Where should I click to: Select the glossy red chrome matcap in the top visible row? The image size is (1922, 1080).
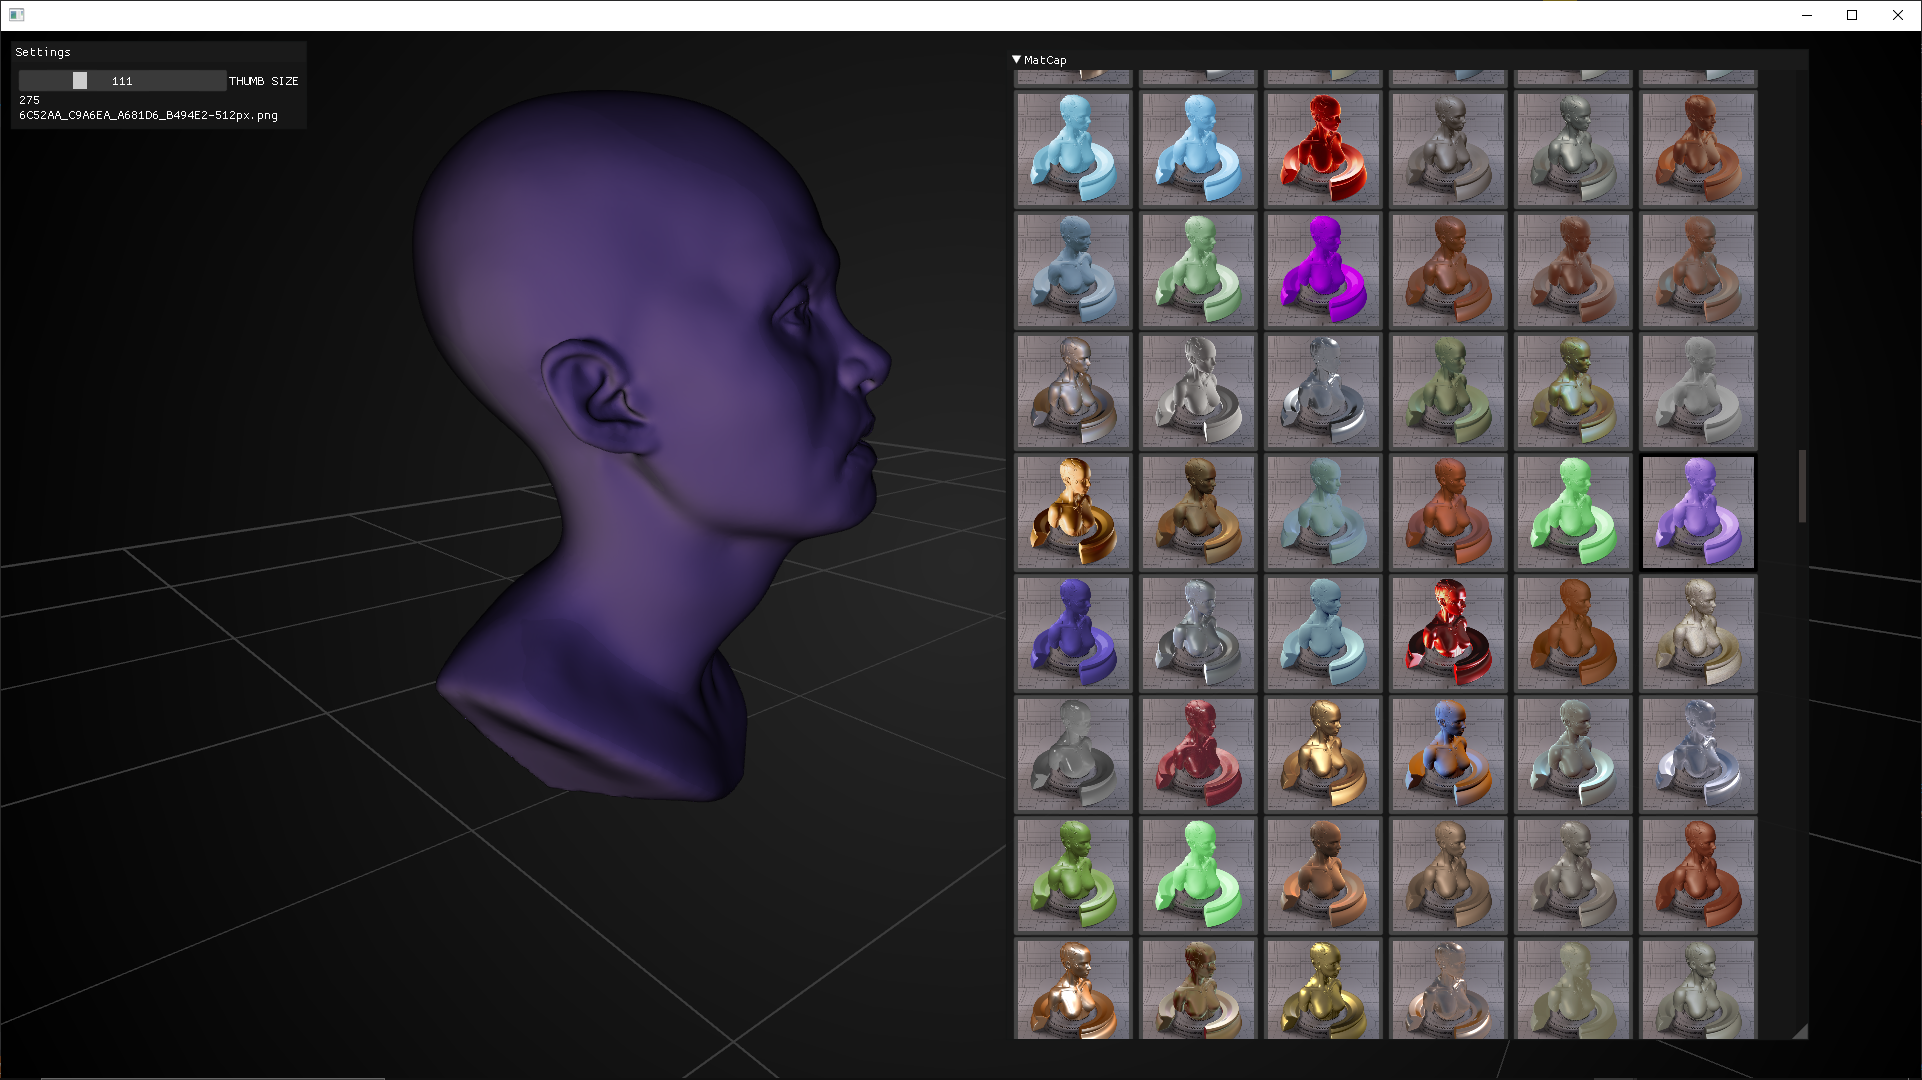1323,149
